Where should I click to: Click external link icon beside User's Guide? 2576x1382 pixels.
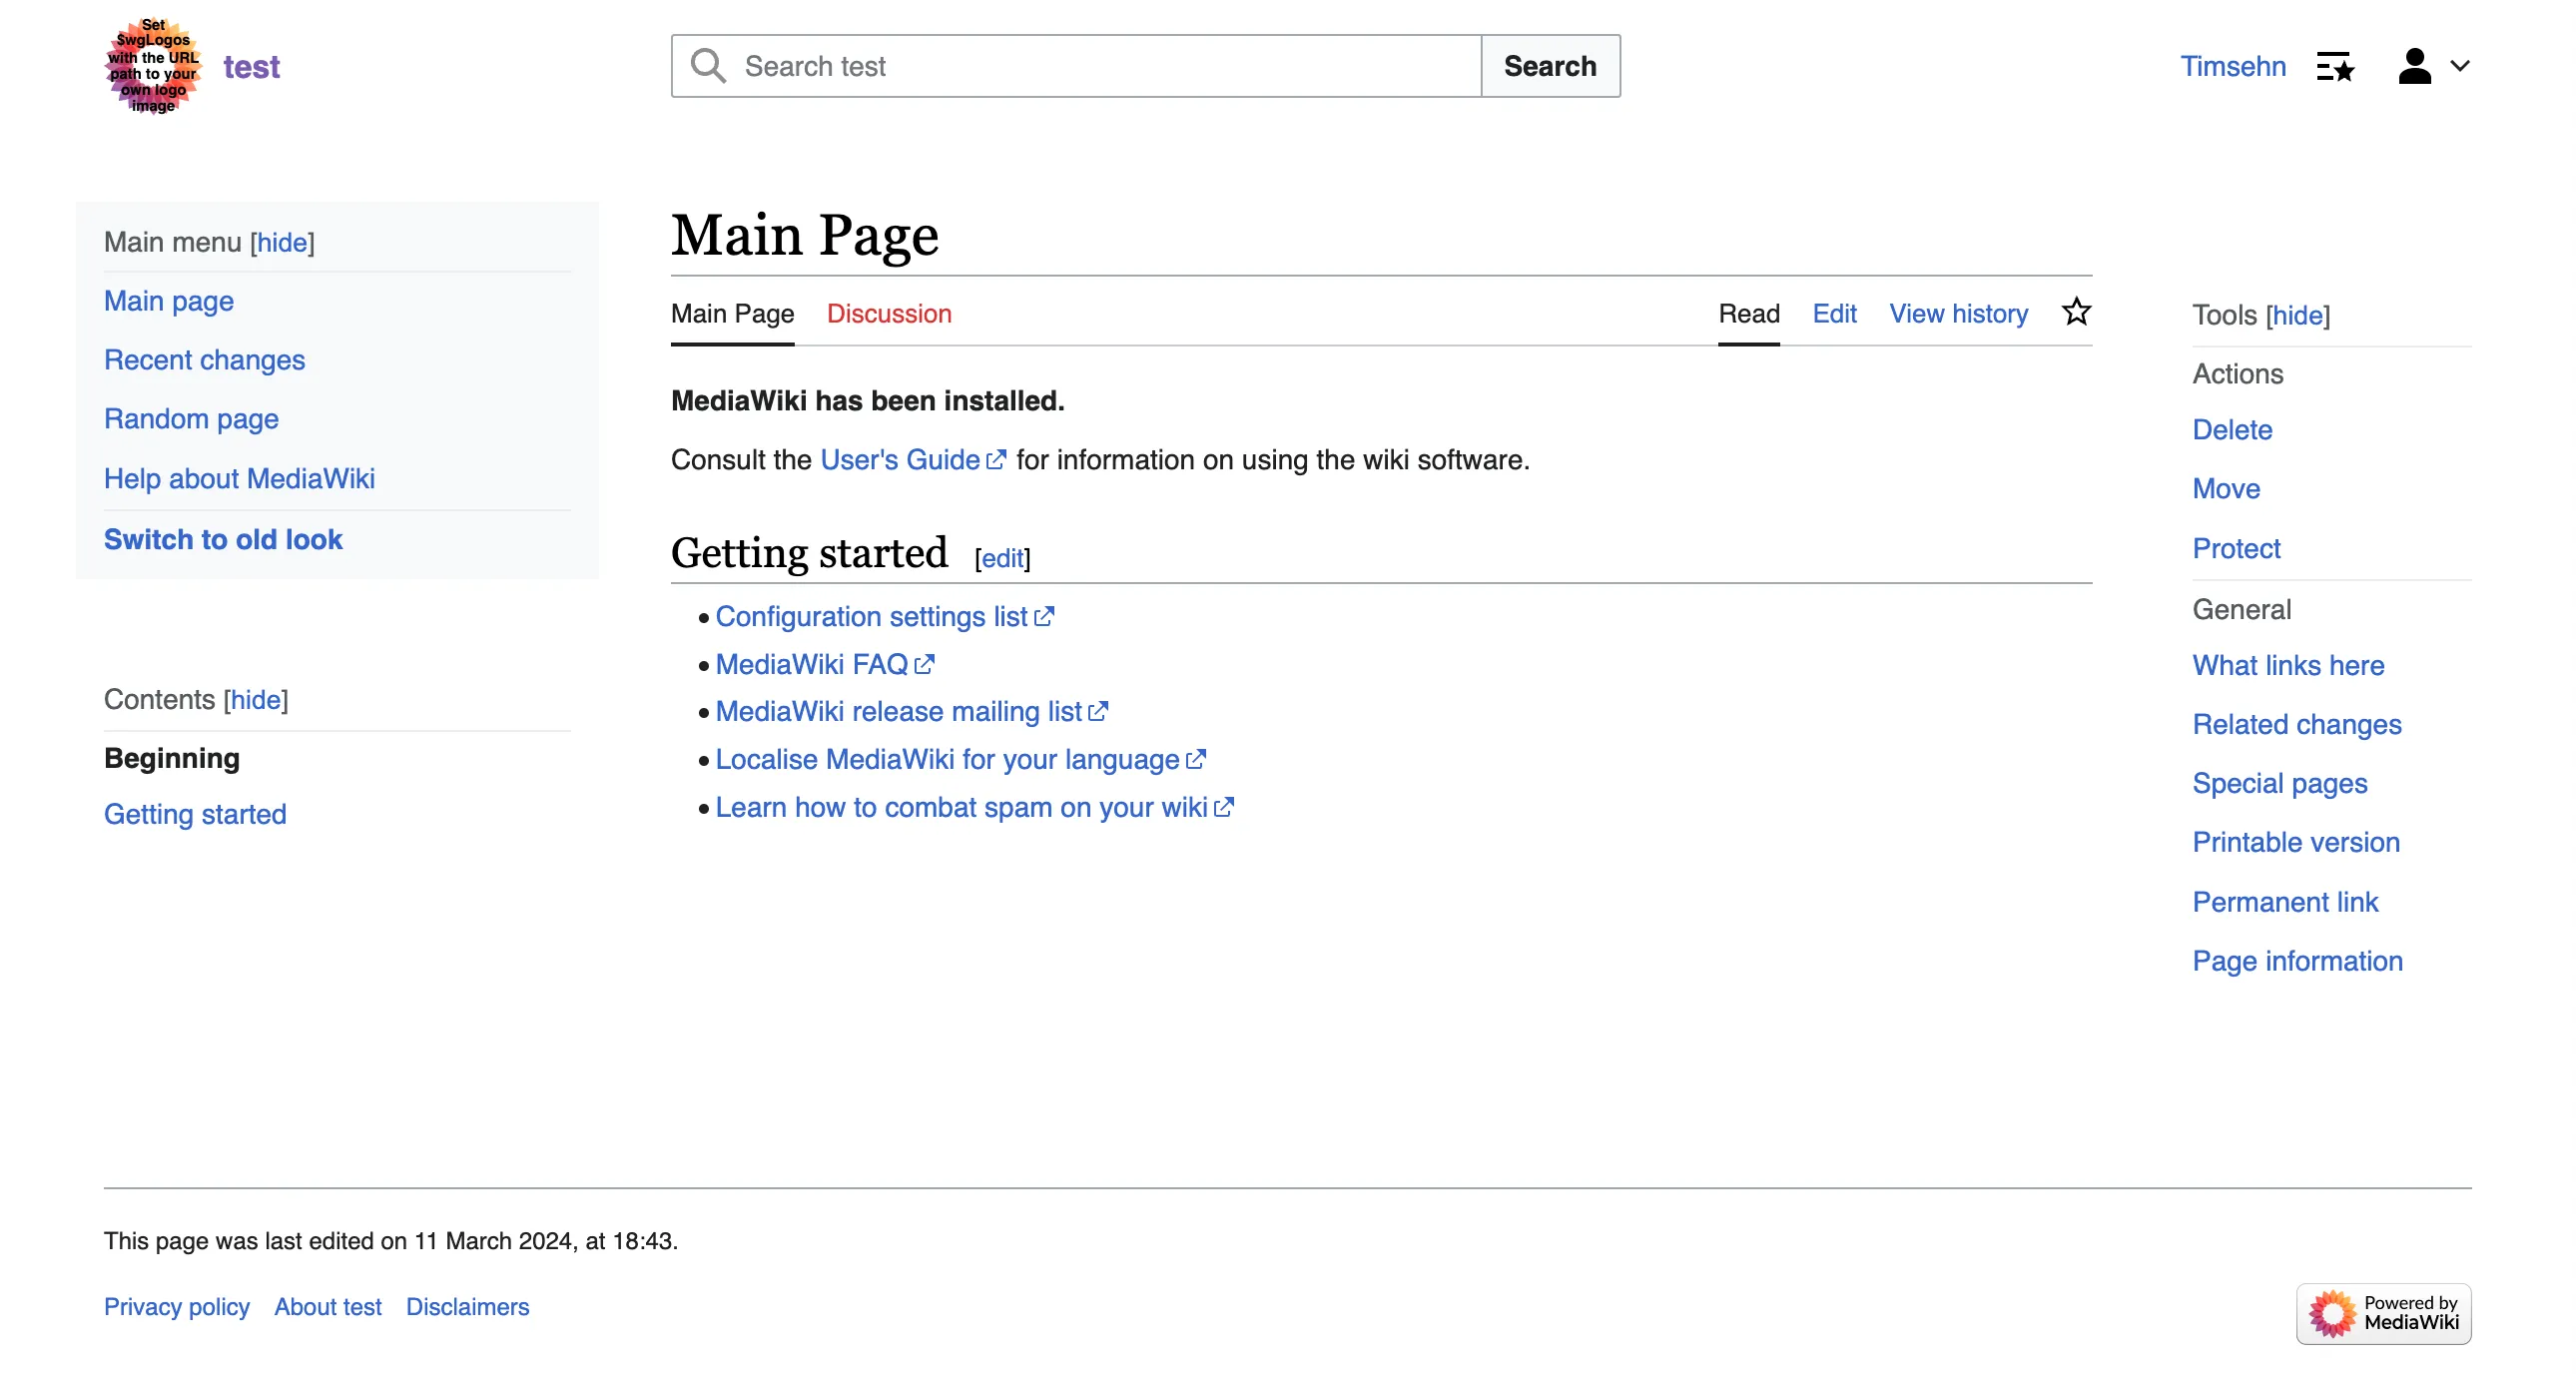pyautogui.click(x=996, y=460)
